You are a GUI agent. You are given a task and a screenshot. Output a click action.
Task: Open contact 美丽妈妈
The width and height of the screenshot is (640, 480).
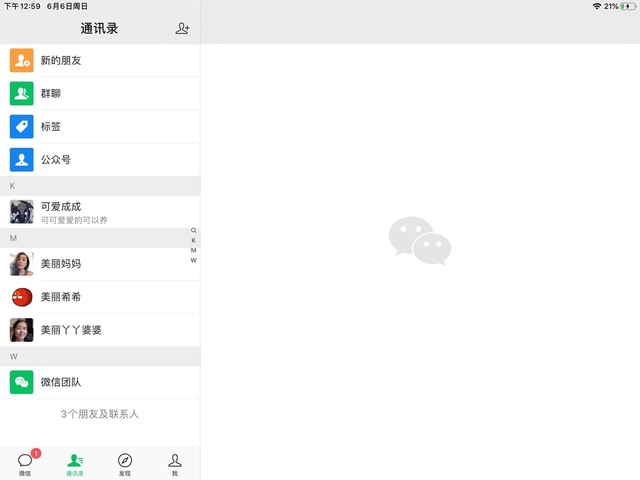100,264
